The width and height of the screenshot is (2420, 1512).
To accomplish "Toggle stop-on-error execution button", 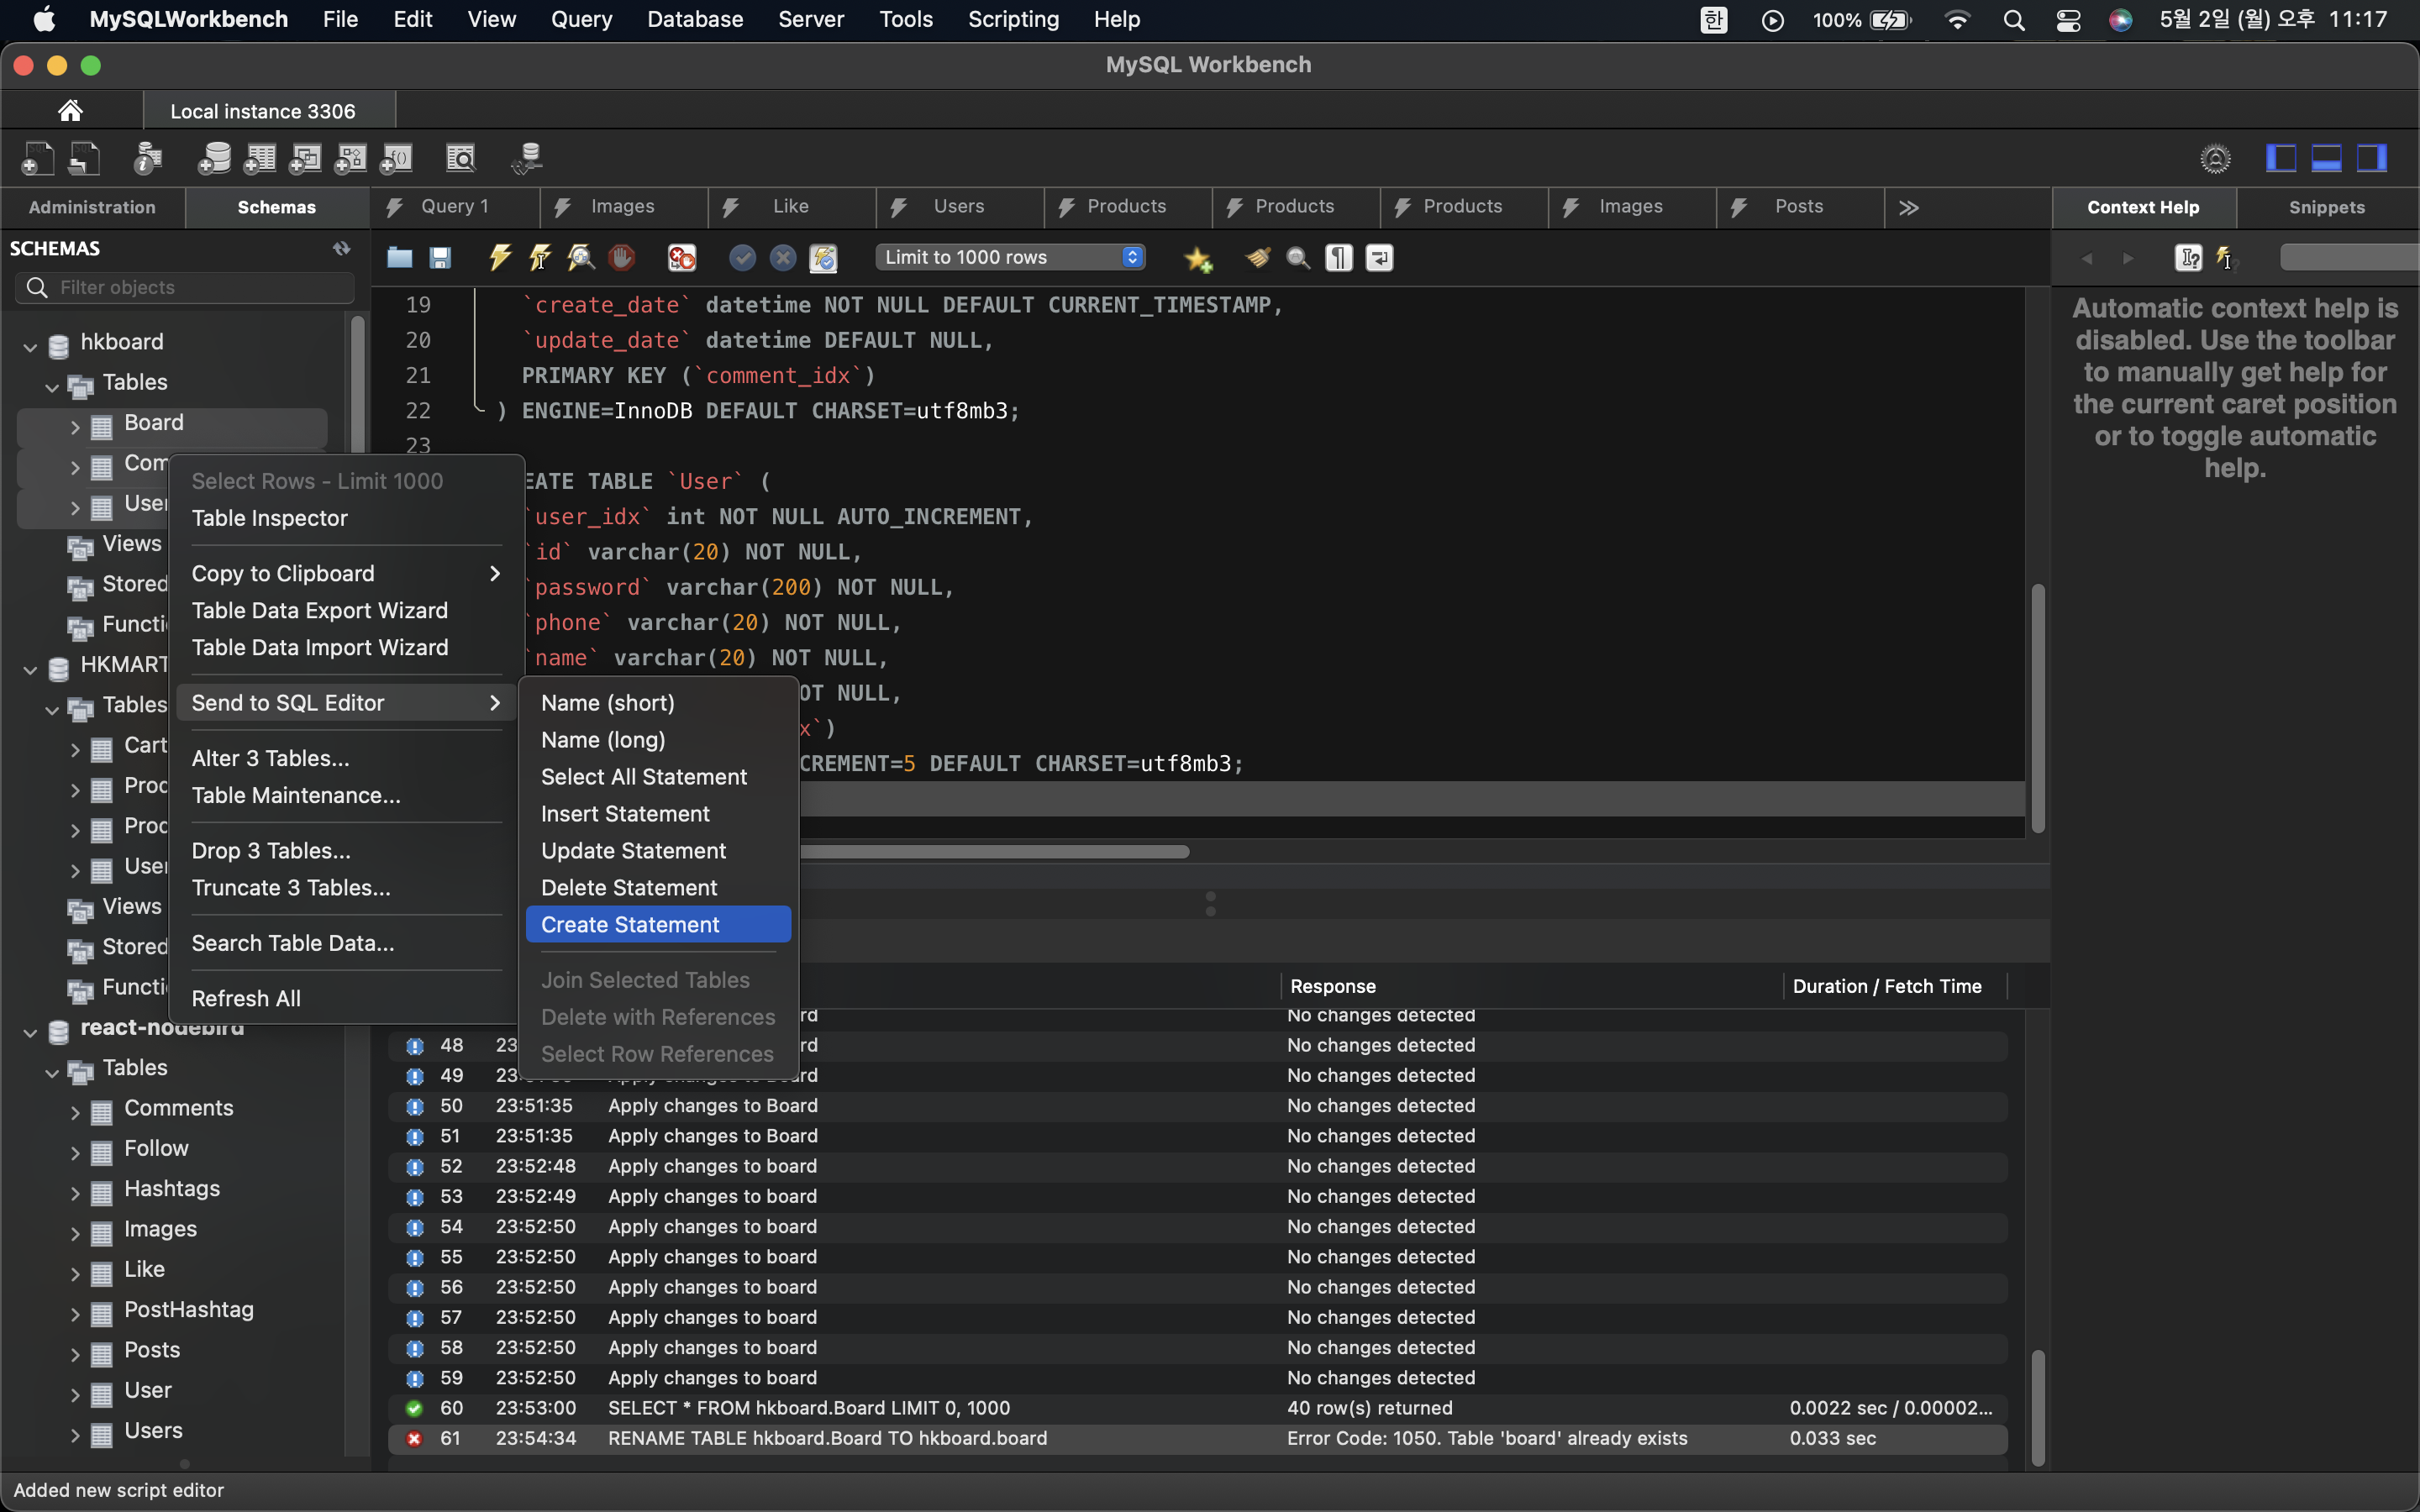I will point(682,258).
